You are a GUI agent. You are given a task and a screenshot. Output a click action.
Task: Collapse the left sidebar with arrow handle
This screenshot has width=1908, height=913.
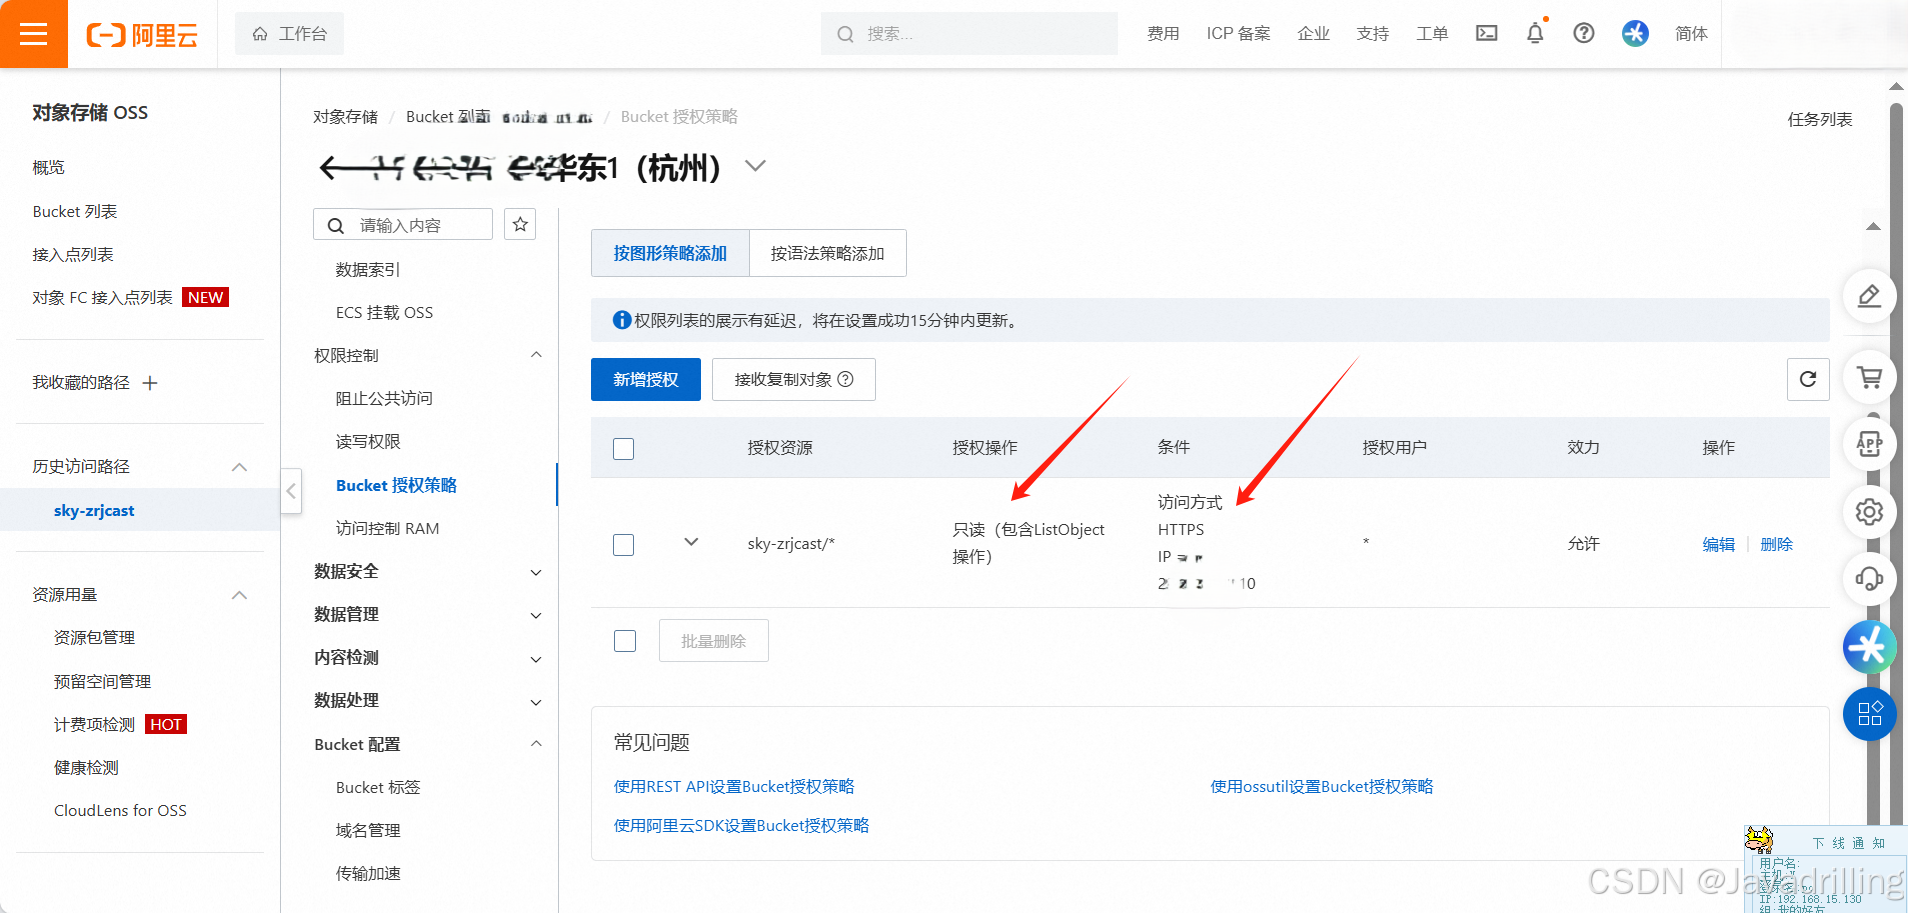291,491
